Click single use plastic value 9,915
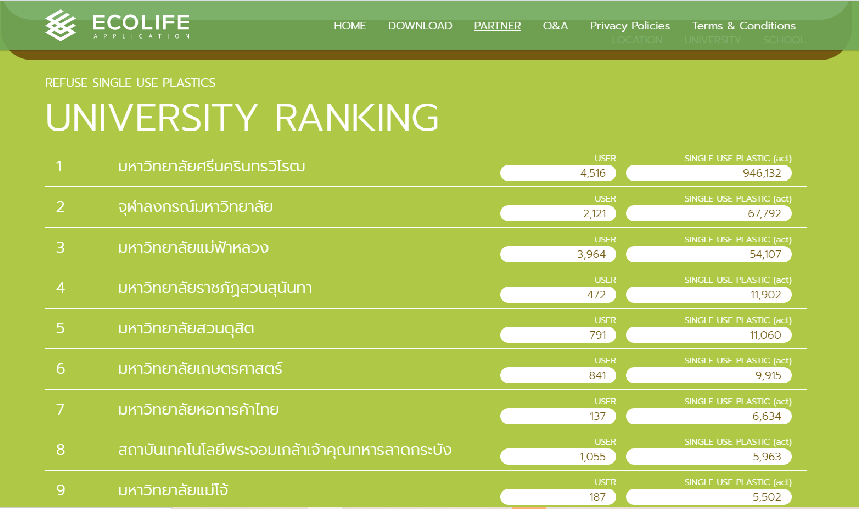This screenshot has height=509, width=859. click(708, 375)
